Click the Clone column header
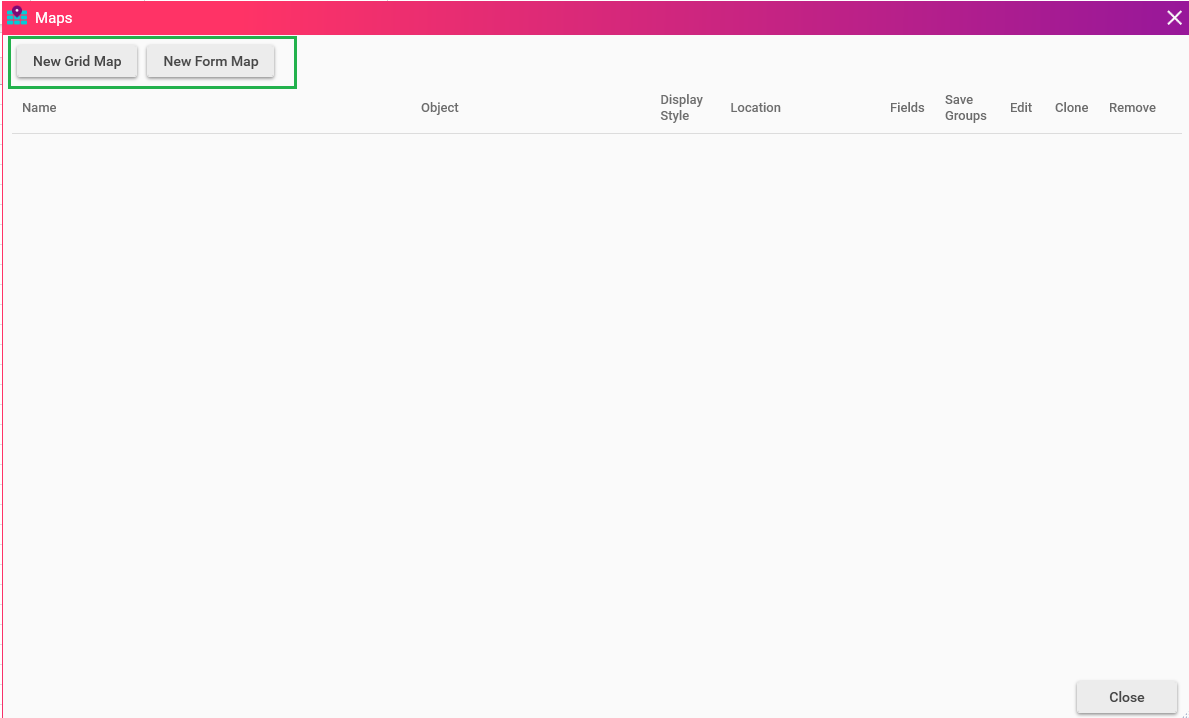 [1071, 108]
